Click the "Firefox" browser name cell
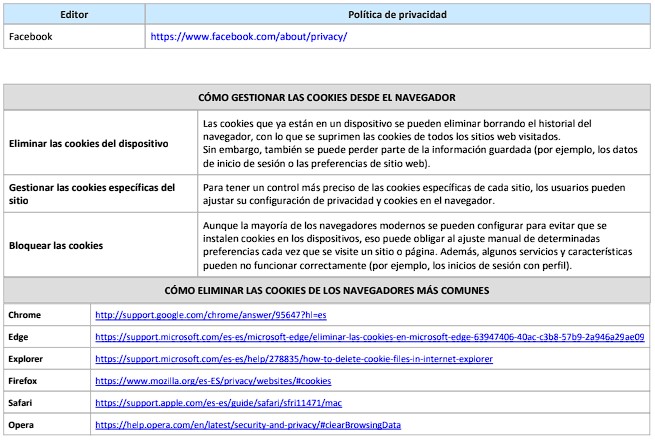 (x=24, y=381)
